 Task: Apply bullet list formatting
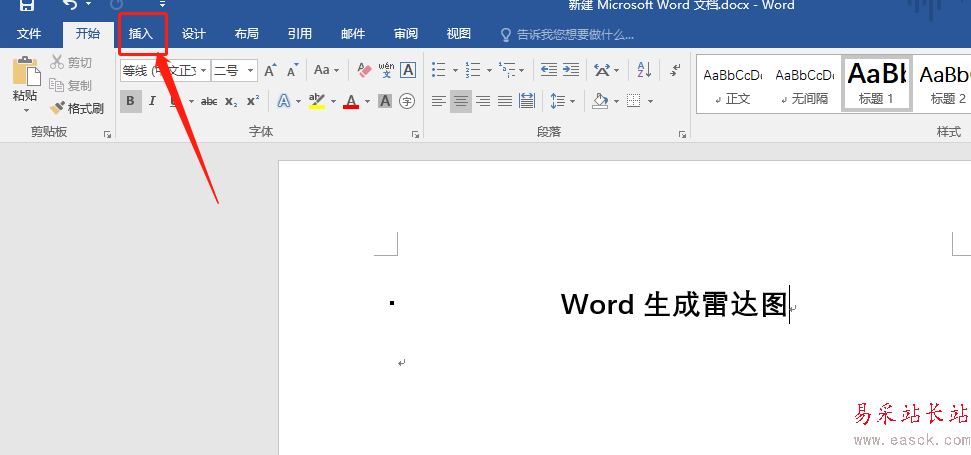click(438, 70)
